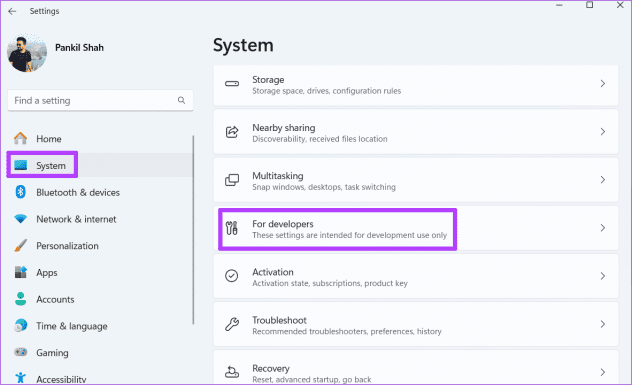This screenshot has width=632, height=385.
Task: Click the search magnifier icon
Action: point(181,100)
